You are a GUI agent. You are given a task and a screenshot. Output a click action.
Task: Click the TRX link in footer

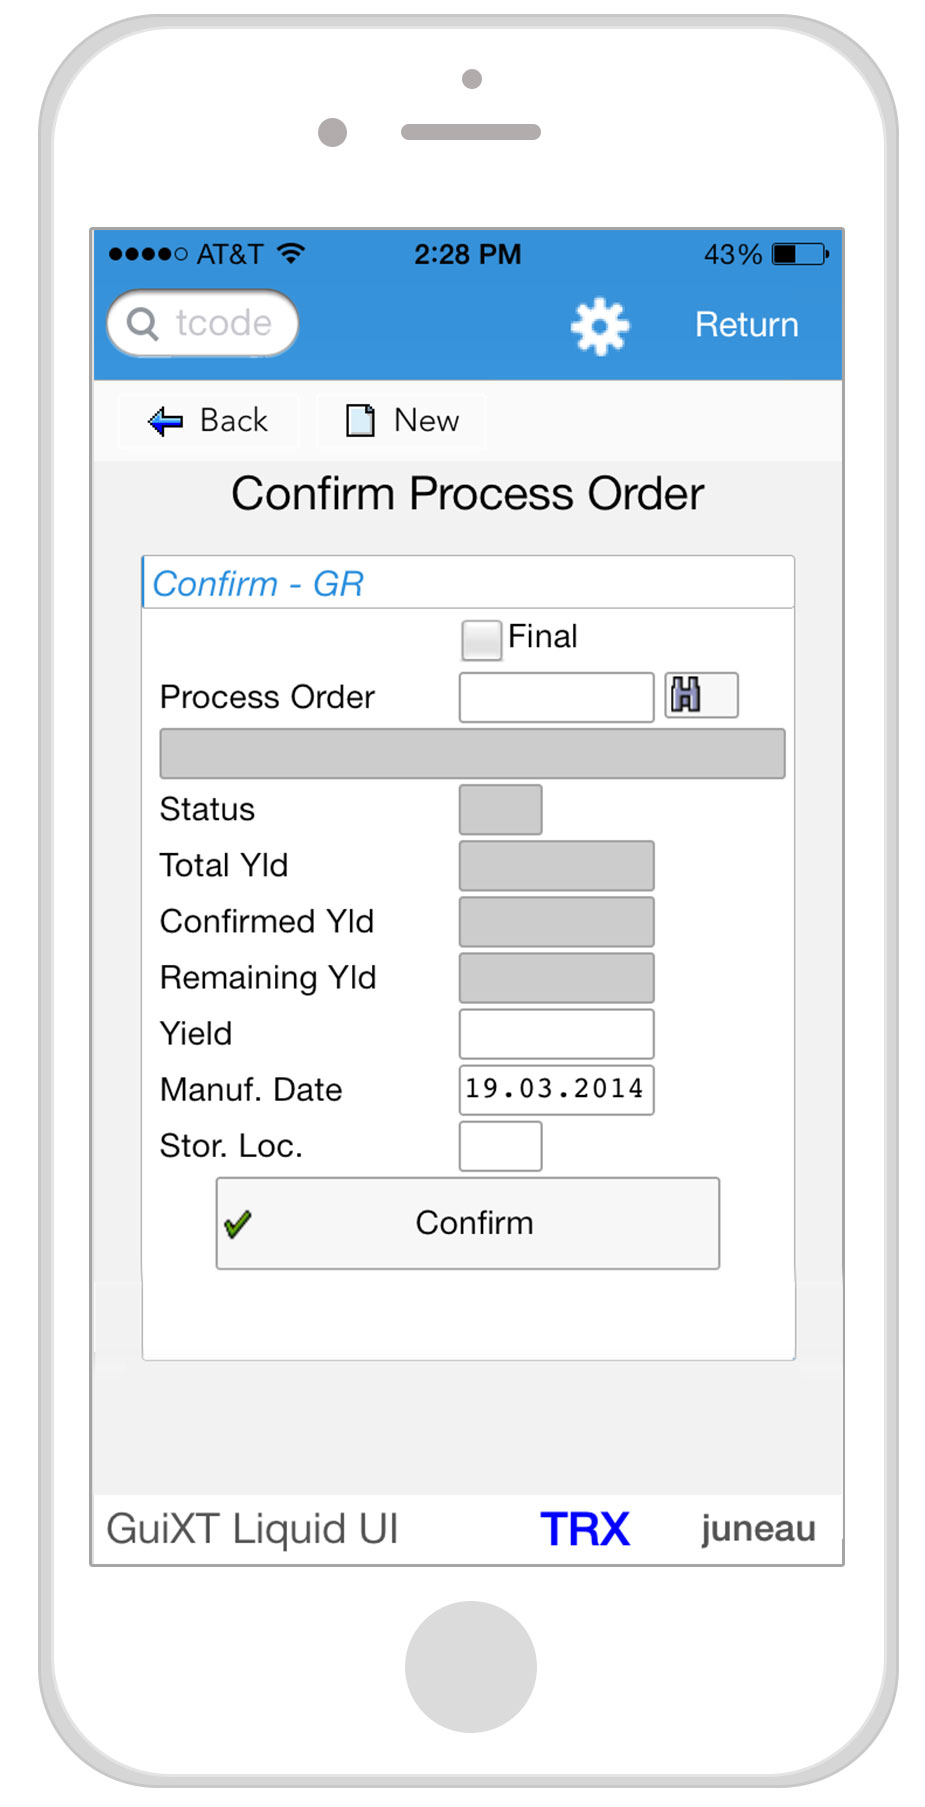585,1529
